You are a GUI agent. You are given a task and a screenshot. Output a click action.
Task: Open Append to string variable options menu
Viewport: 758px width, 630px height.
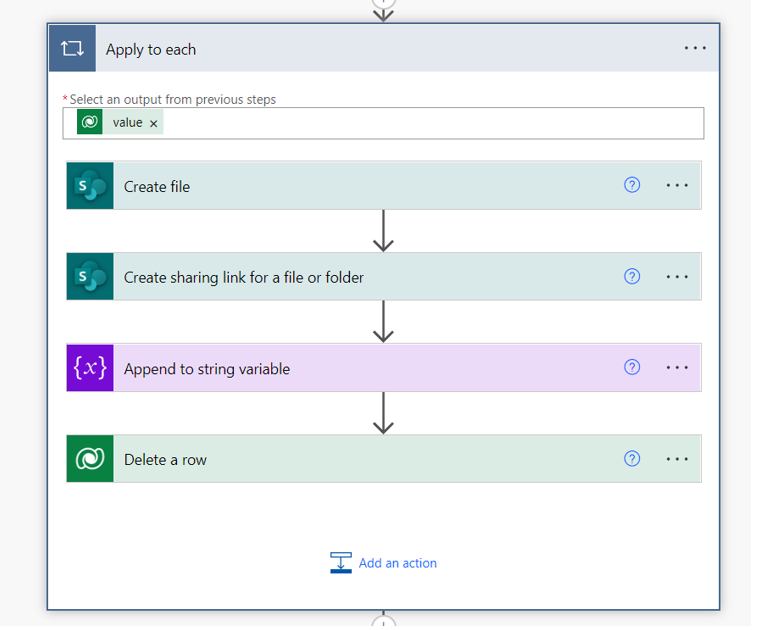(677, 368)
